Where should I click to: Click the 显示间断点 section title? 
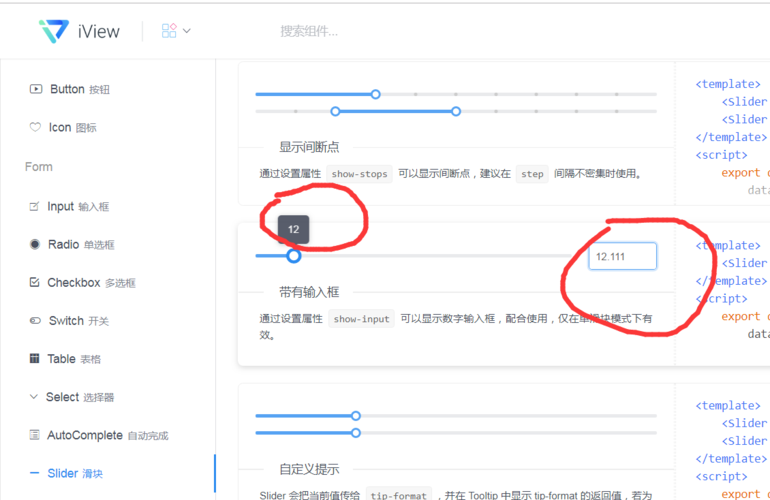pyautogui.click(x=309, y=147)
